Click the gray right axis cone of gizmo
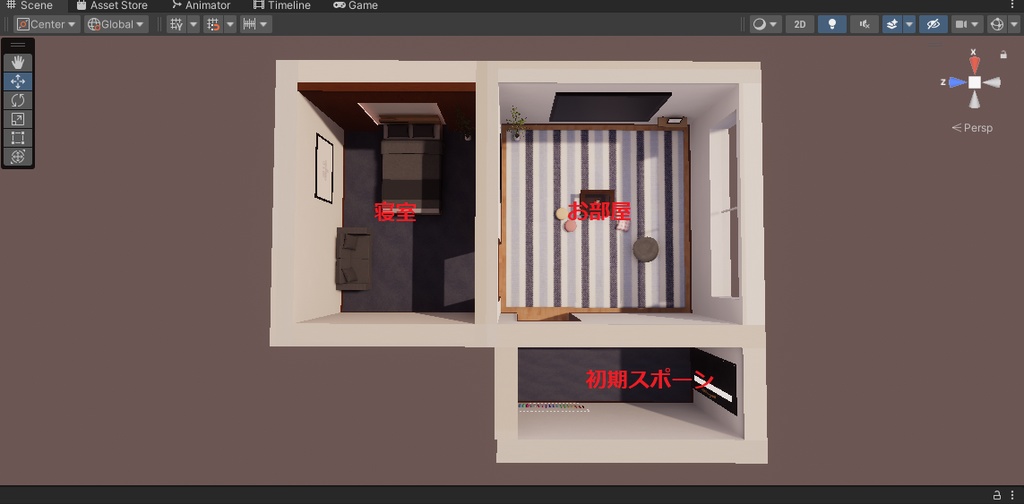 tap(992, 82)
